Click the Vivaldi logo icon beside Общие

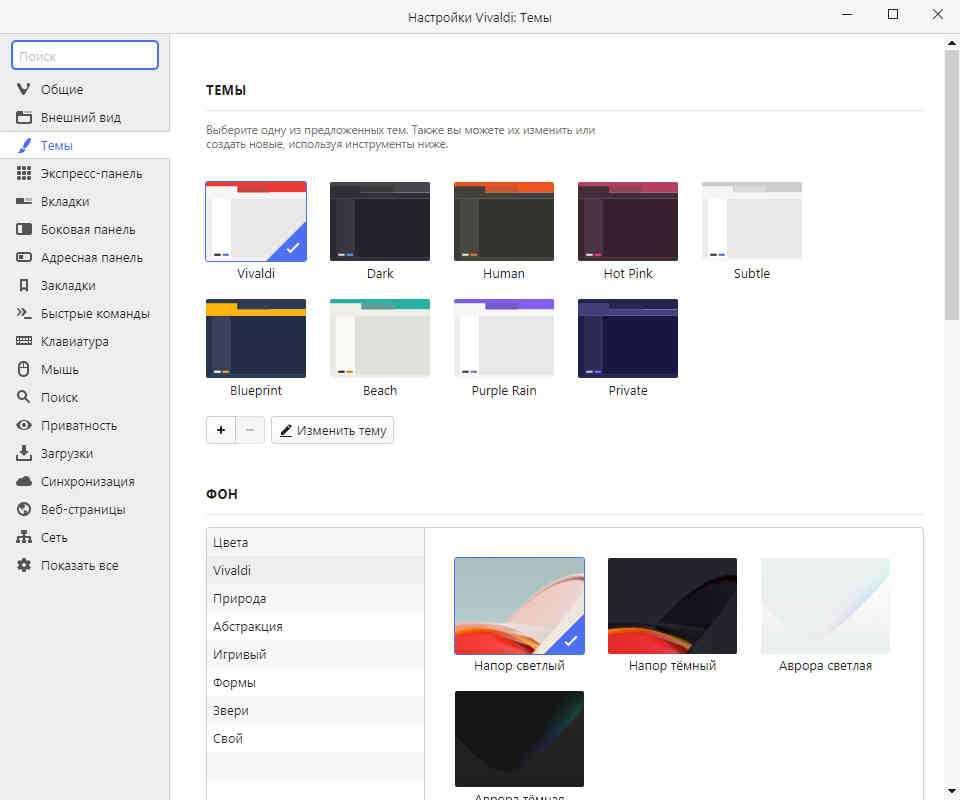[x=24, y=89]
